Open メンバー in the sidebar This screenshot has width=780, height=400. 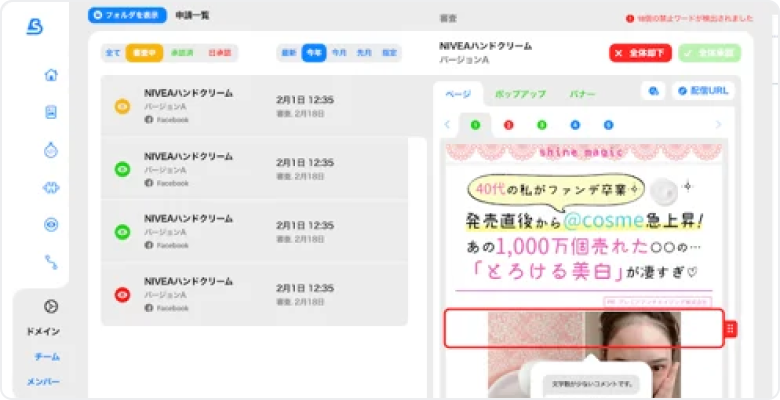[x=43, y=382]
